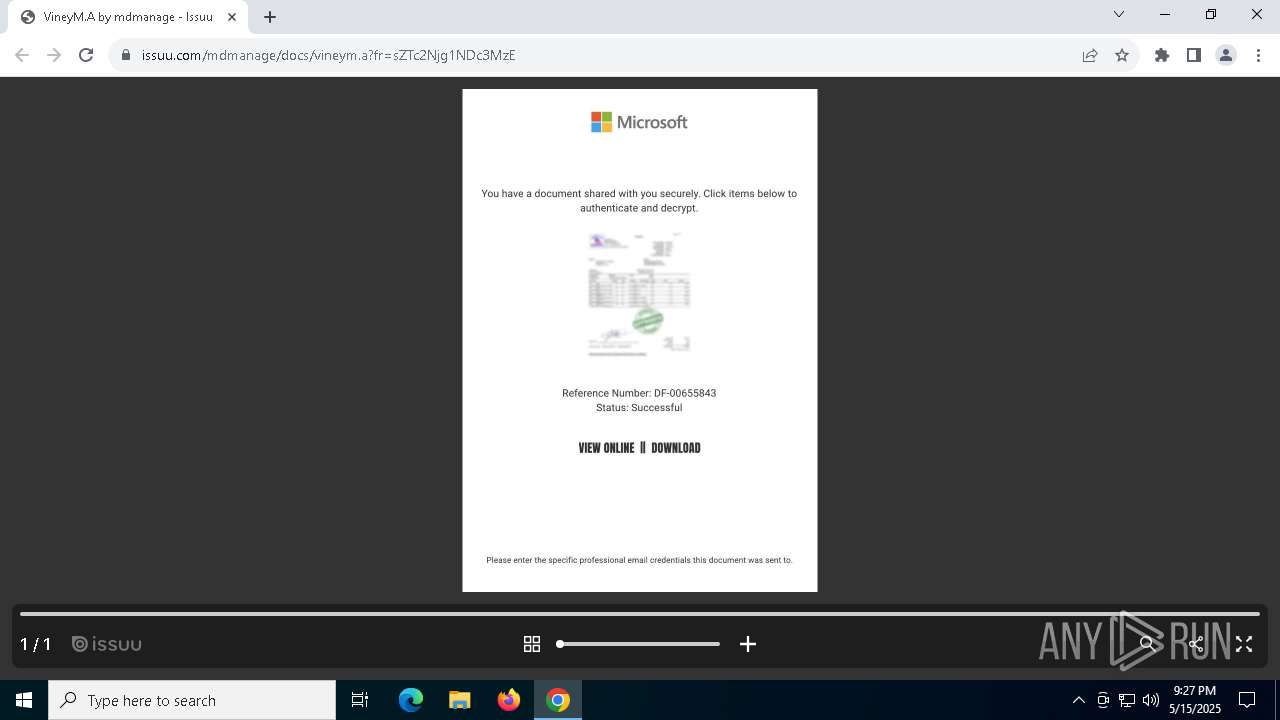This screenshot has height=720, width=1280.
Task: Launch Firefox from the taskbar
Action: pyautogui.click(x=509, y=700)
